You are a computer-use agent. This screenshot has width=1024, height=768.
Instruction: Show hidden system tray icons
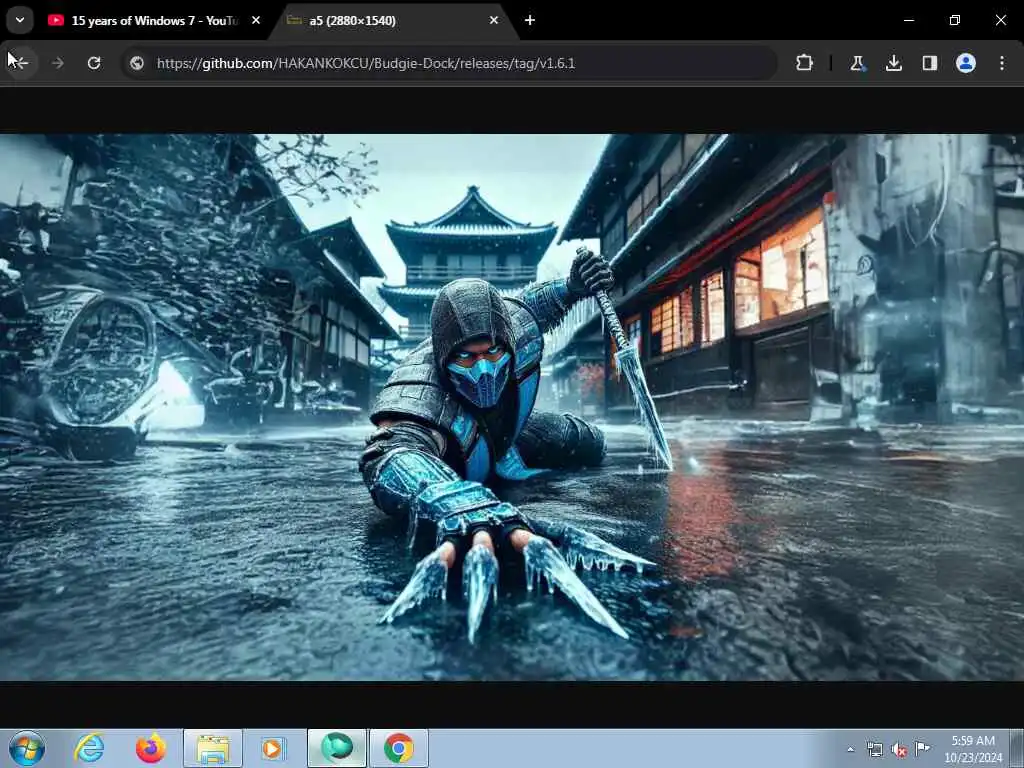click(850, 749)
